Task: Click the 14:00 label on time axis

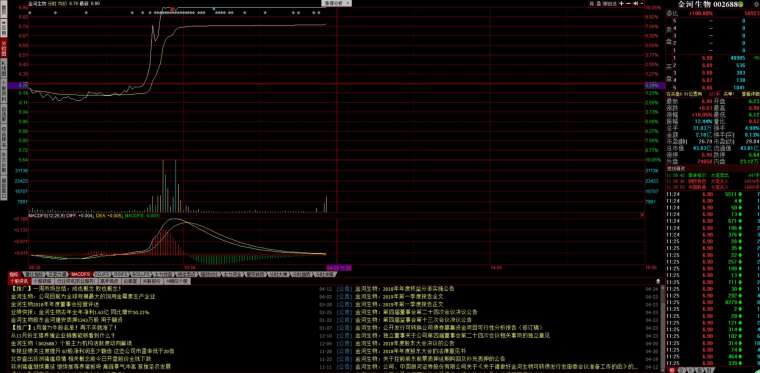Action: pos(495,267)
